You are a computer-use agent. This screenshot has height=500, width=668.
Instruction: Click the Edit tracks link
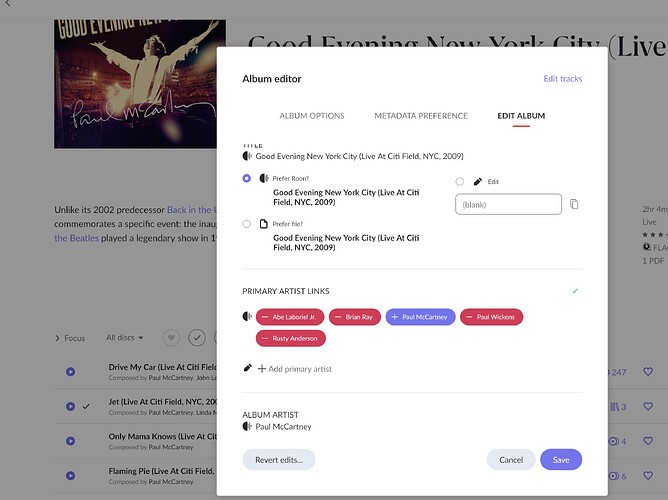[x=562, y=79]
